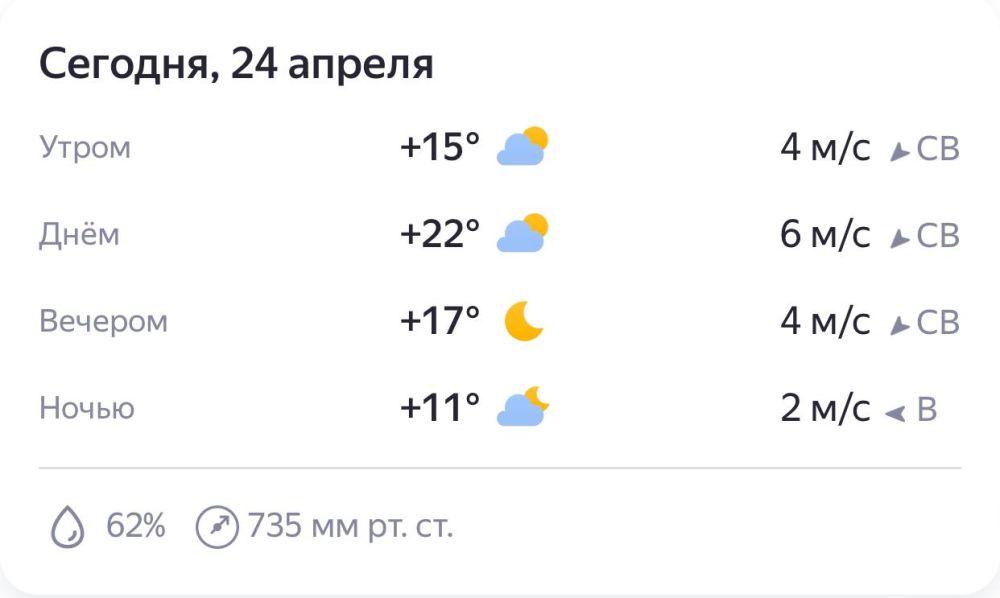Click the +22° daytime temperature

[440, 235]
